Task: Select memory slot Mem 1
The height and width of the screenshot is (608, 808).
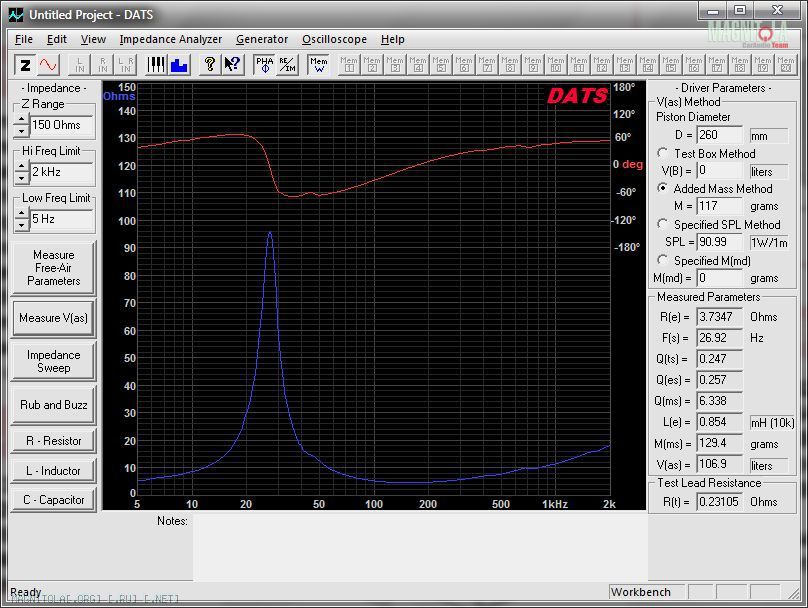Action: (349, 65)
